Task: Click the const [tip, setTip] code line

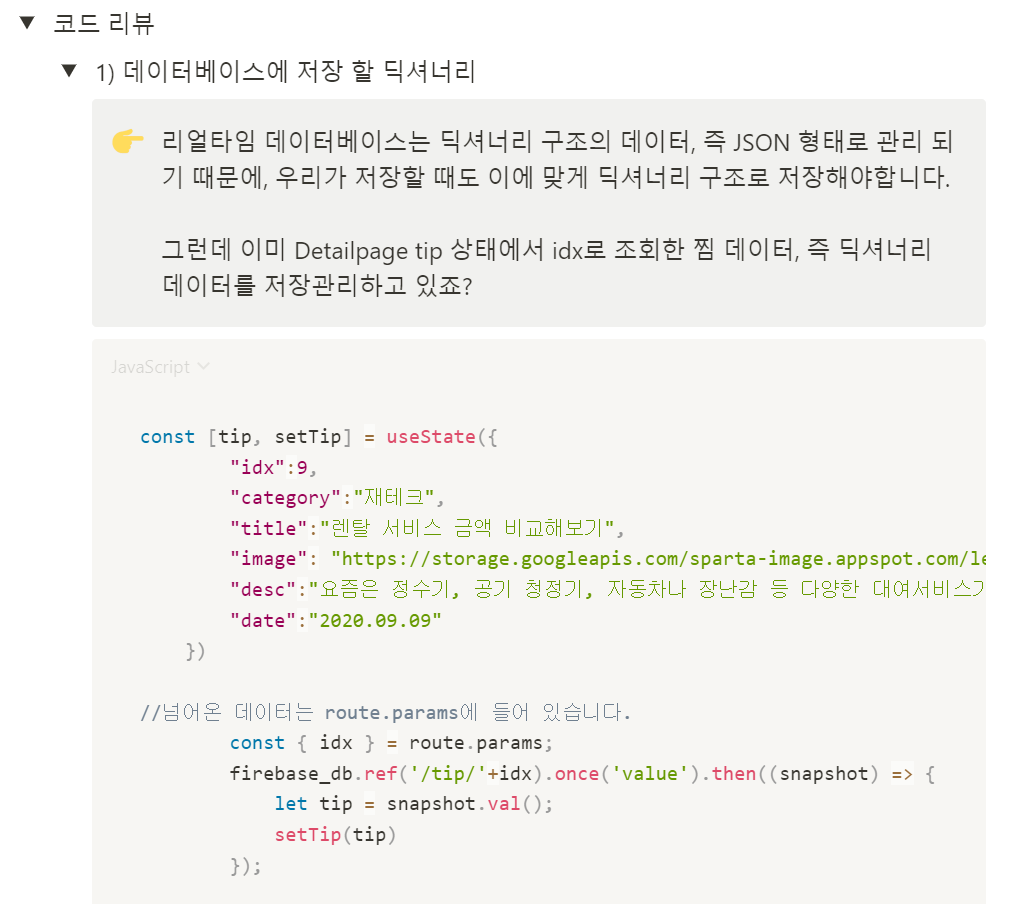Action: 319,437
